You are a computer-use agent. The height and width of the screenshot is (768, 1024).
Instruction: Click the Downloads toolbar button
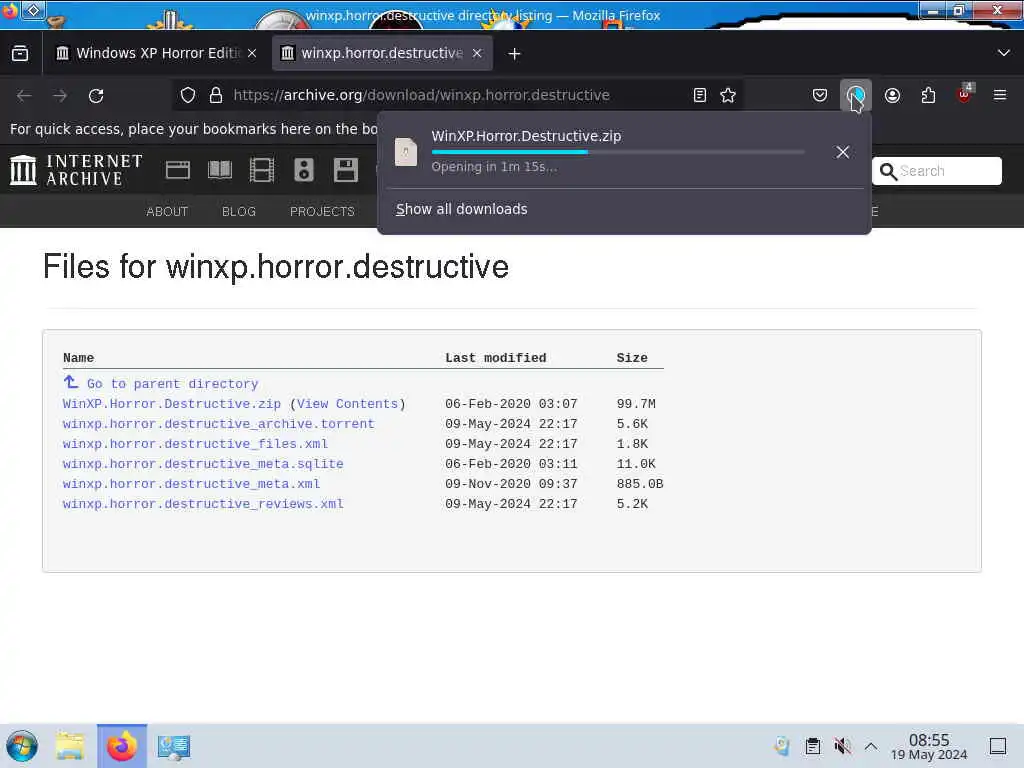(856, 95)
